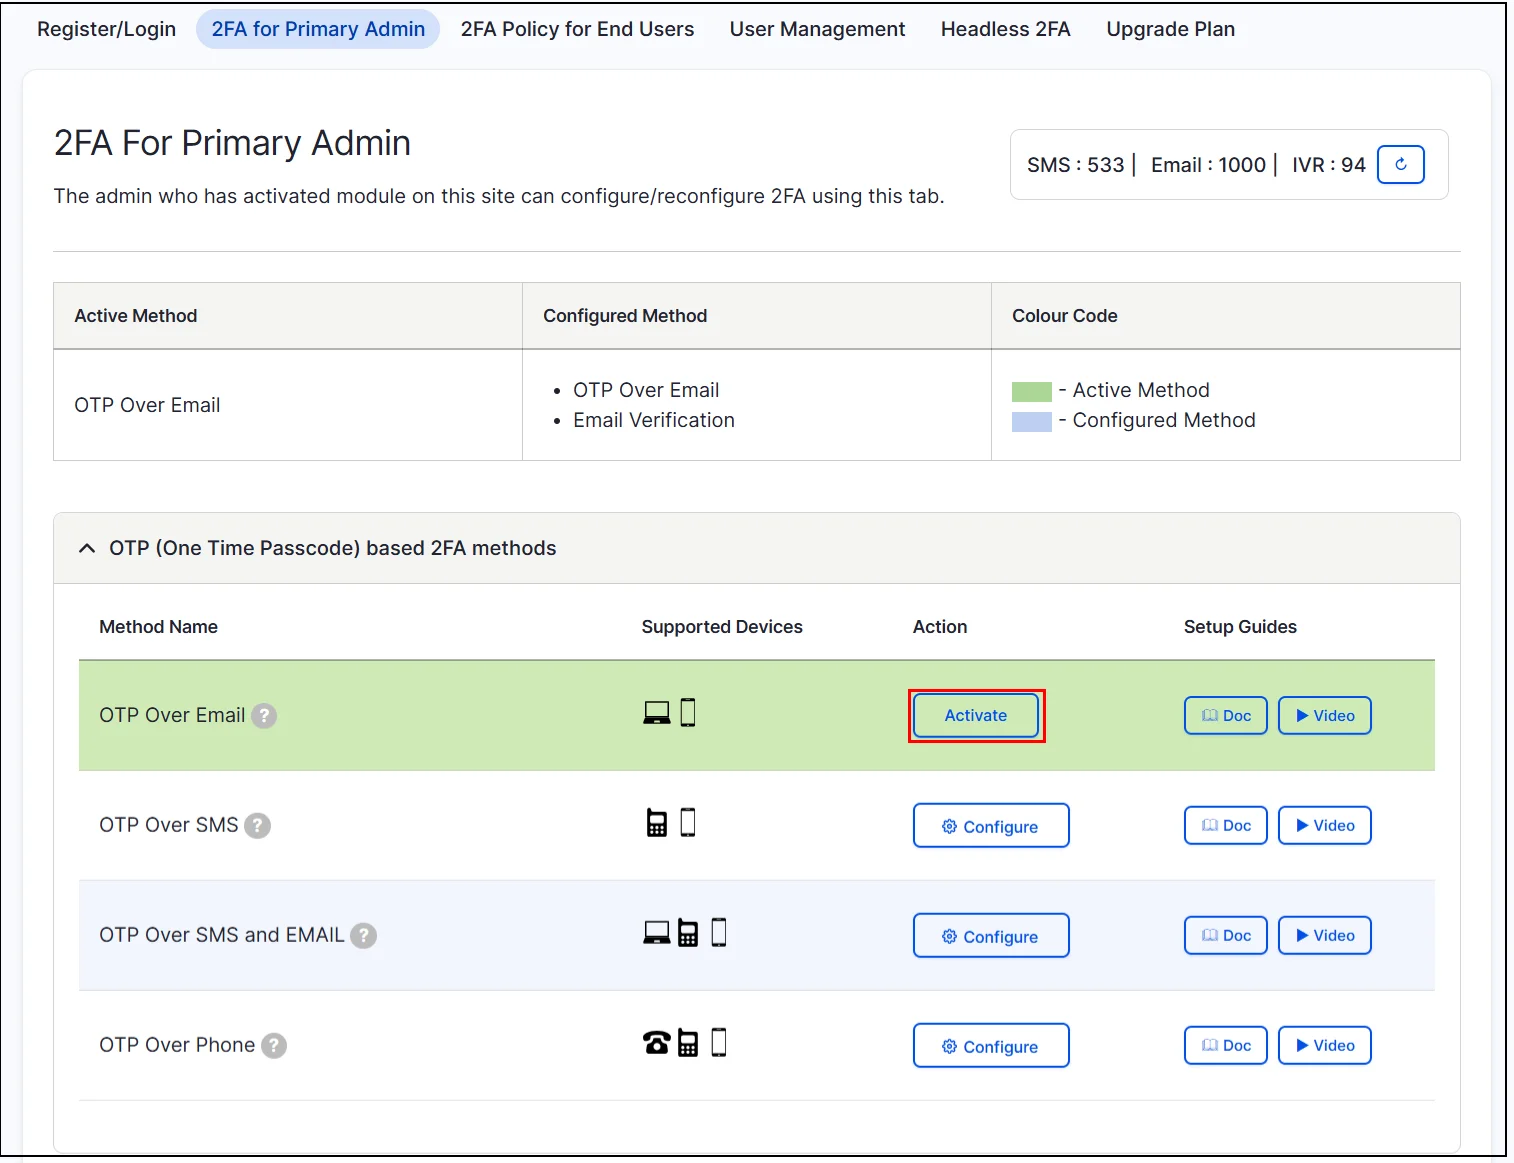Open help tooltip for OTP Over SMS and EMAIL
Screen dimensions: 1514x1163
363,936
